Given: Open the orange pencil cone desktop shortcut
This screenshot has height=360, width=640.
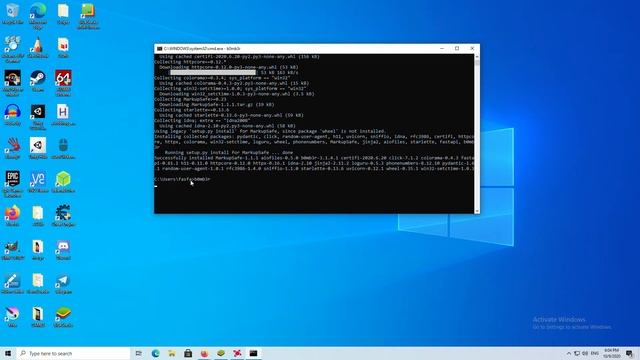Looking at the screenshot, I should pos(38,47).
